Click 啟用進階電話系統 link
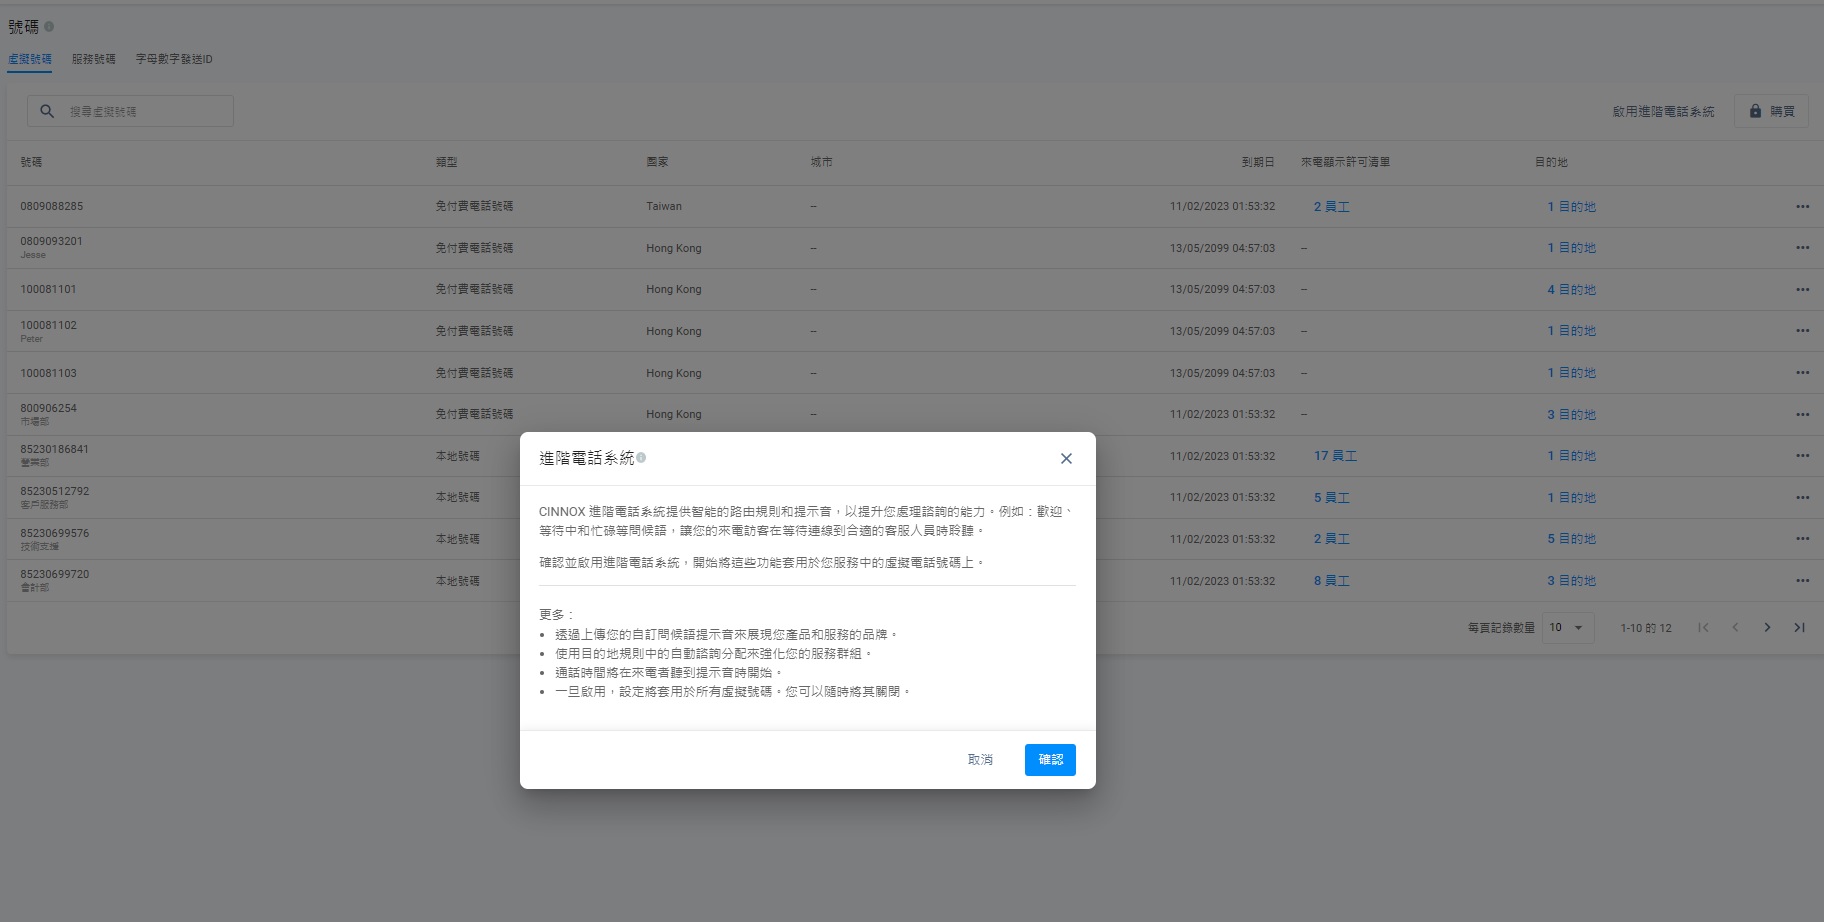Screen dimensions: 1824x922 pos(1663,112)
